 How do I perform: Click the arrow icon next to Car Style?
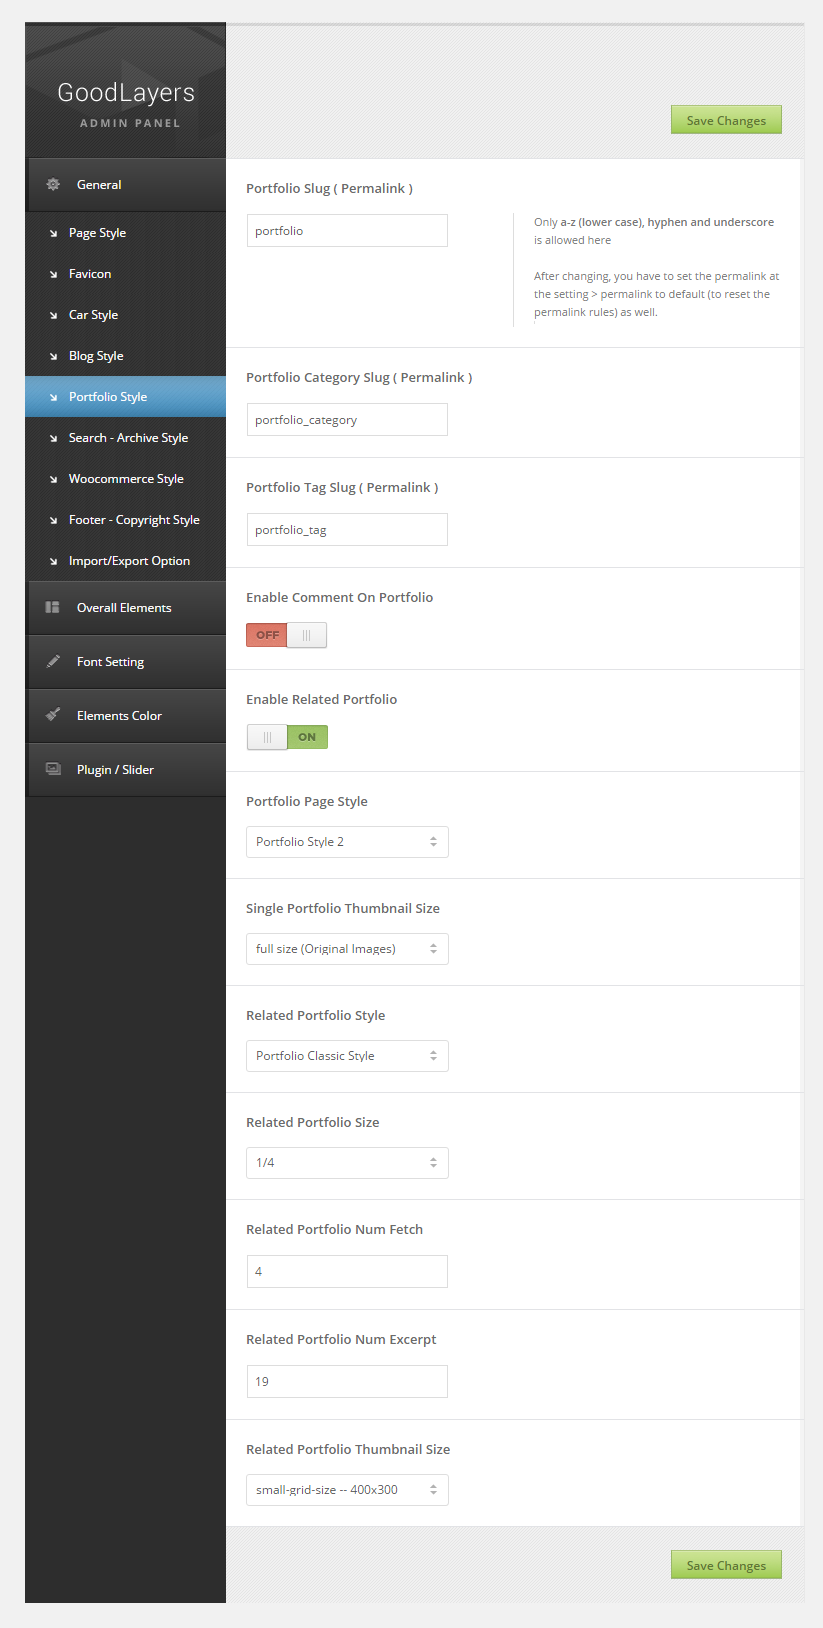point(54,315)
